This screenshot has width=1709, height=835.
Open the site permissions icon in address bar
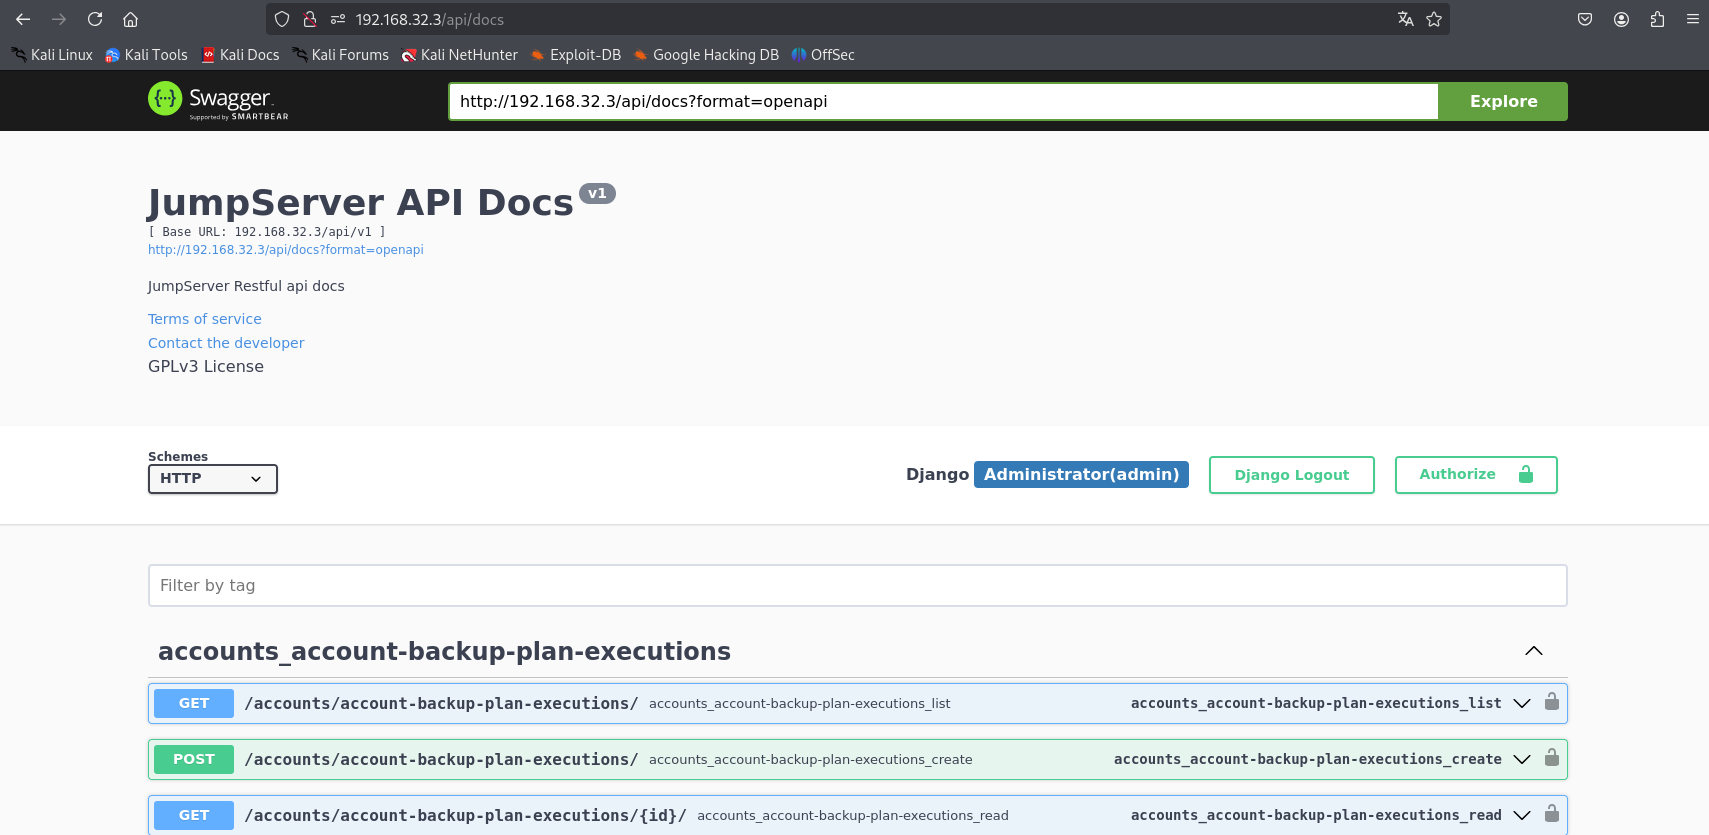338,19
